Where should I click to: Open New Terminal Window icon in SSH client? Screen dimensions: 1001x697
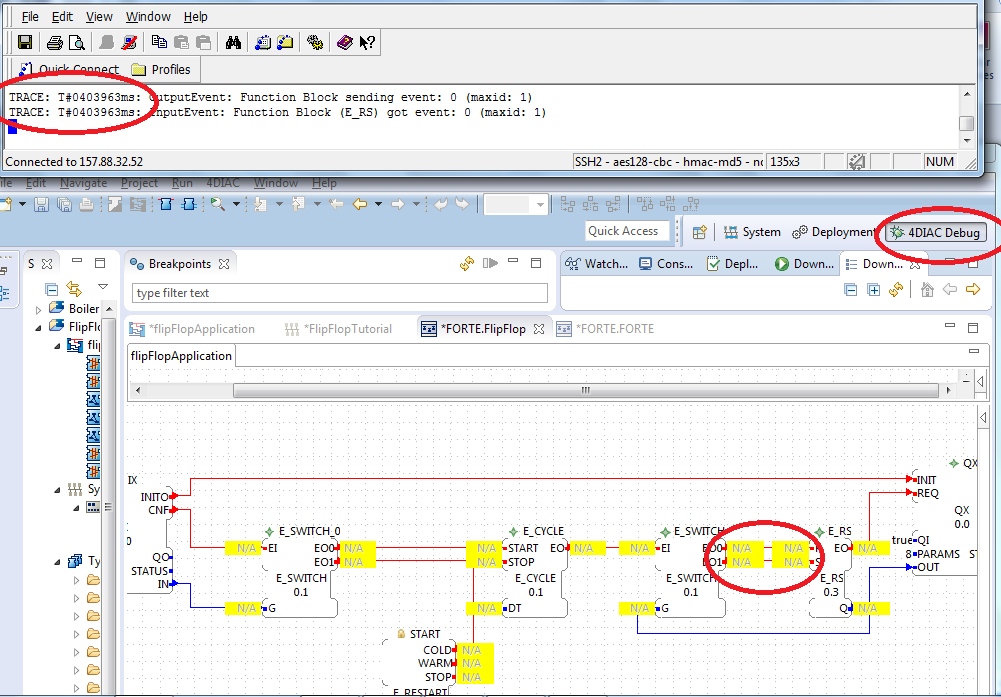pos(263,43)
